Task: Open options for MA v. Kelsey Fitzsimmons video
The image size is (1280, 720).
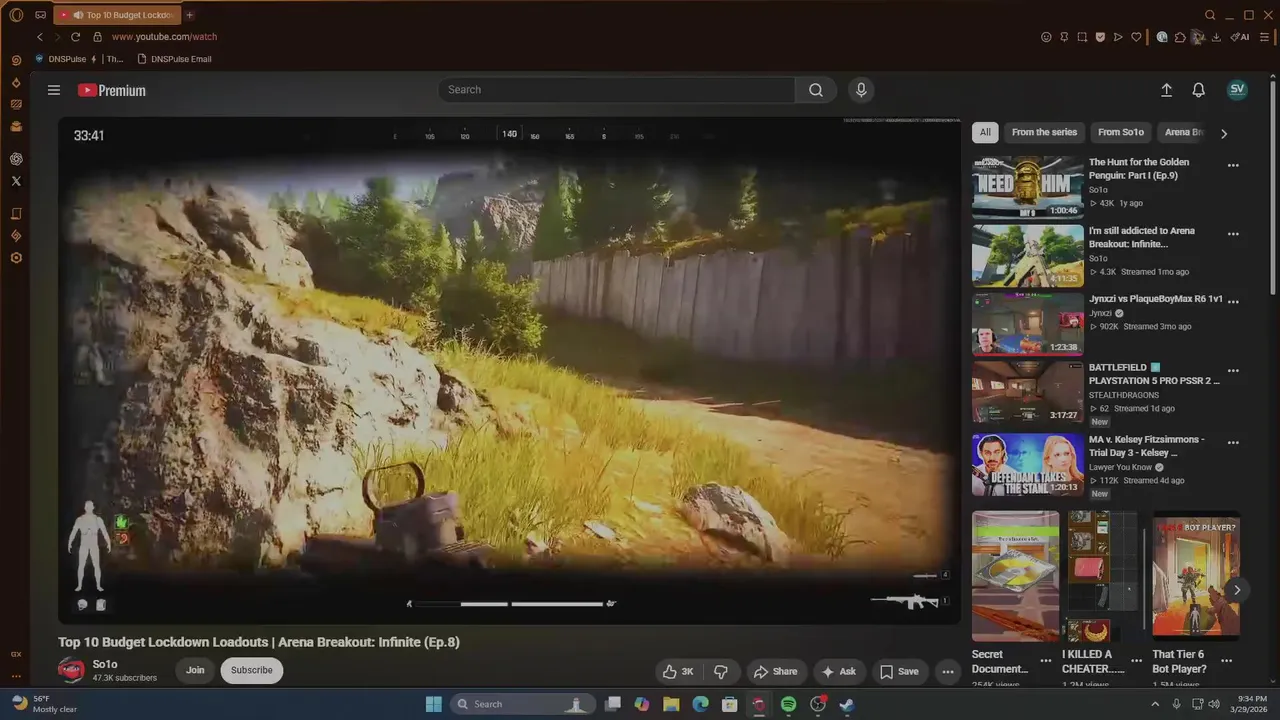Action: click(x=1233, y=443)
